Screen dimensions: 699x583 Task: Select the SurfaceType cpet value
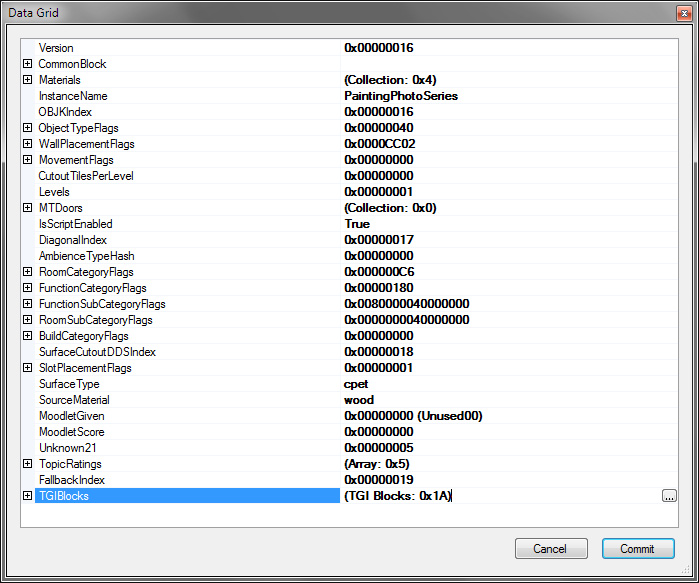click(x=356, y=384)
